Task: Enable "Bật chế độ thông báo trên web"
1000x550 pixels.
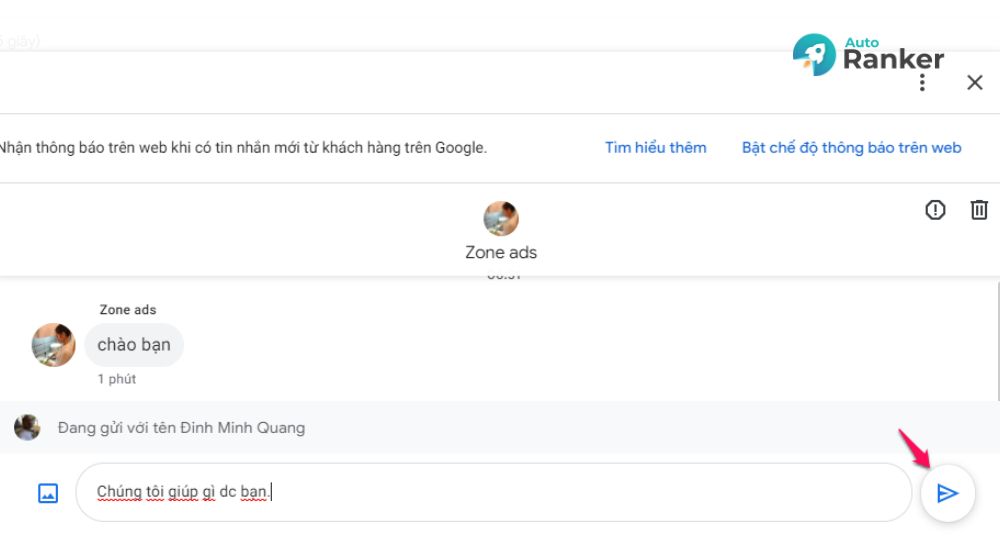Action: tap(851, 148)
